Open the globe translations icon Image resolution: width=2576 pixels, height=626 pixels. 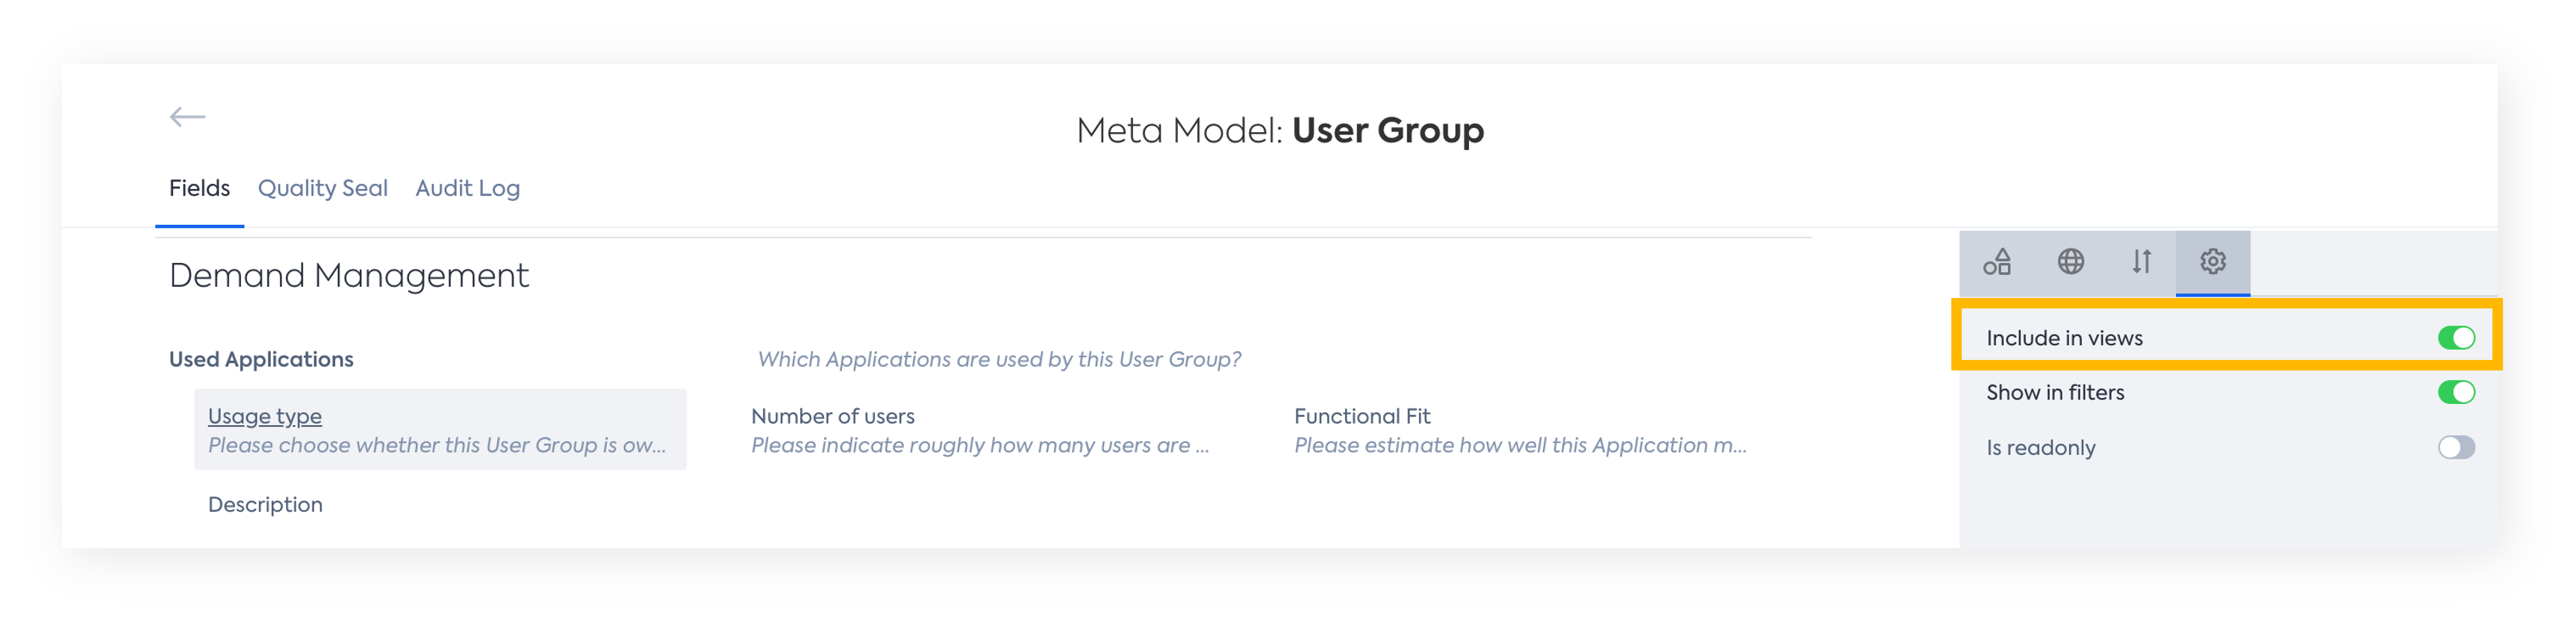click(2070, 262)
